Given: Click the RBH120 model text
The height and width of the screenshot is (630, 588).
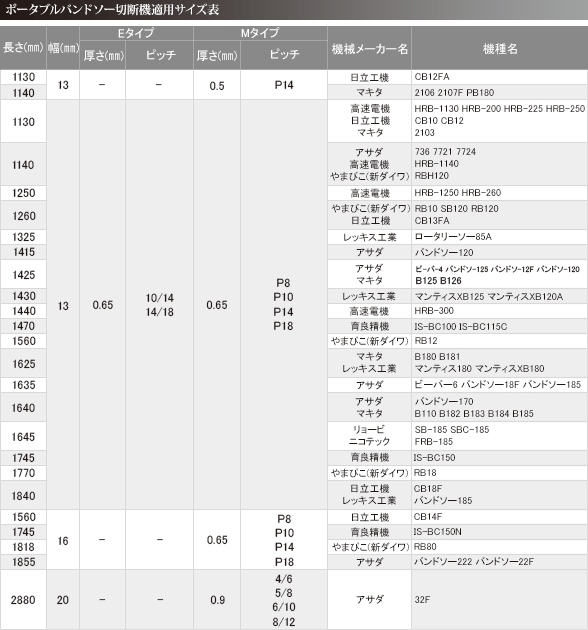Looking at the screenshot, I should [432, 176].
